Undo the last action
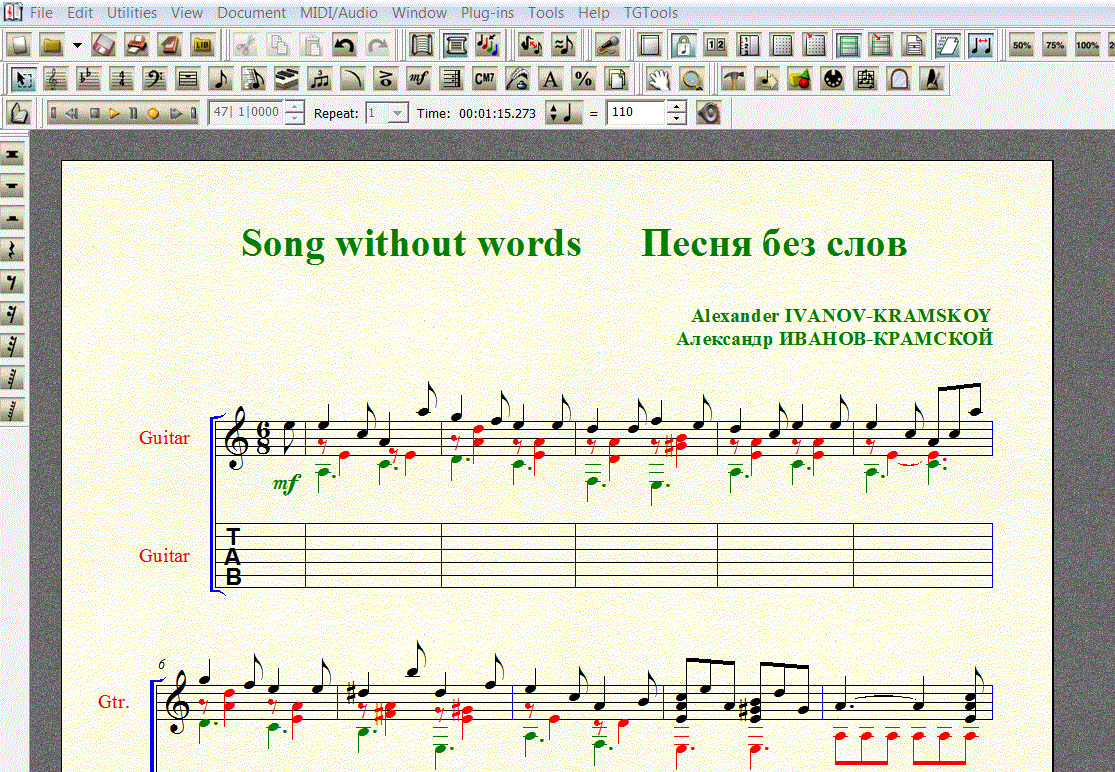 pos(345,45)
